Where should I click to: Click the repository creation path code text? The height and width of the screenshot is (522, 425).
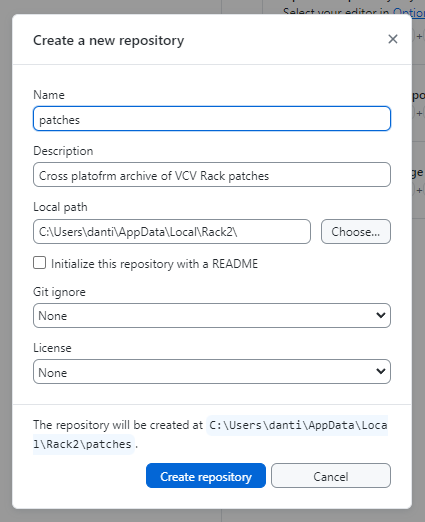click(x=210, y=435)
